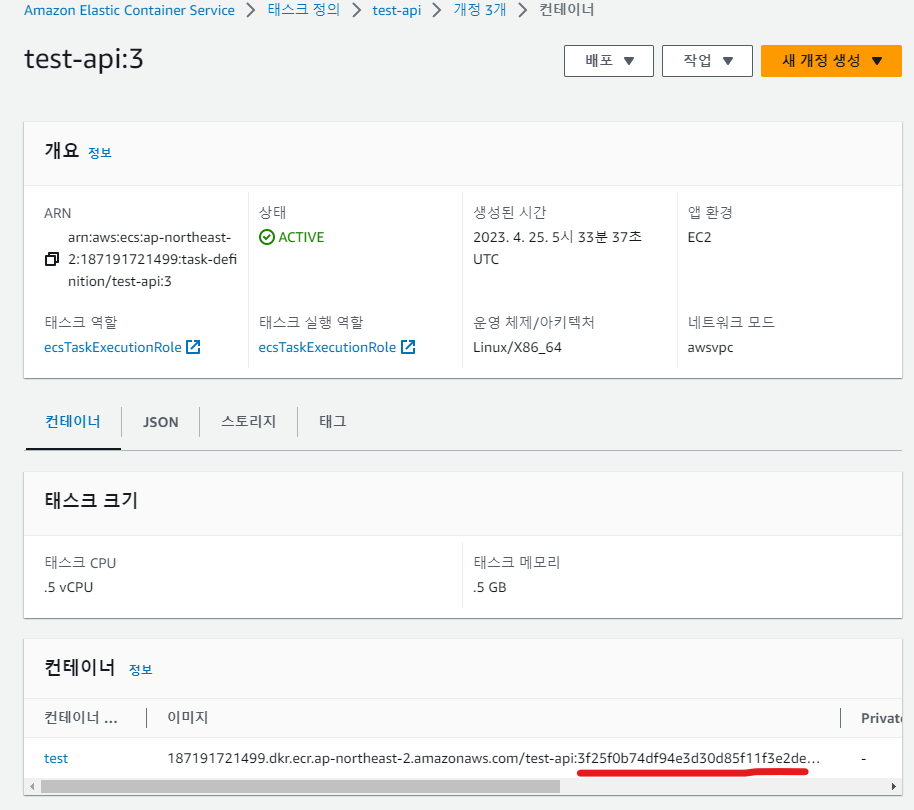Click the green ACTIVE status check icon
This screenshot has height=810, width=914.
click(266, 237)
